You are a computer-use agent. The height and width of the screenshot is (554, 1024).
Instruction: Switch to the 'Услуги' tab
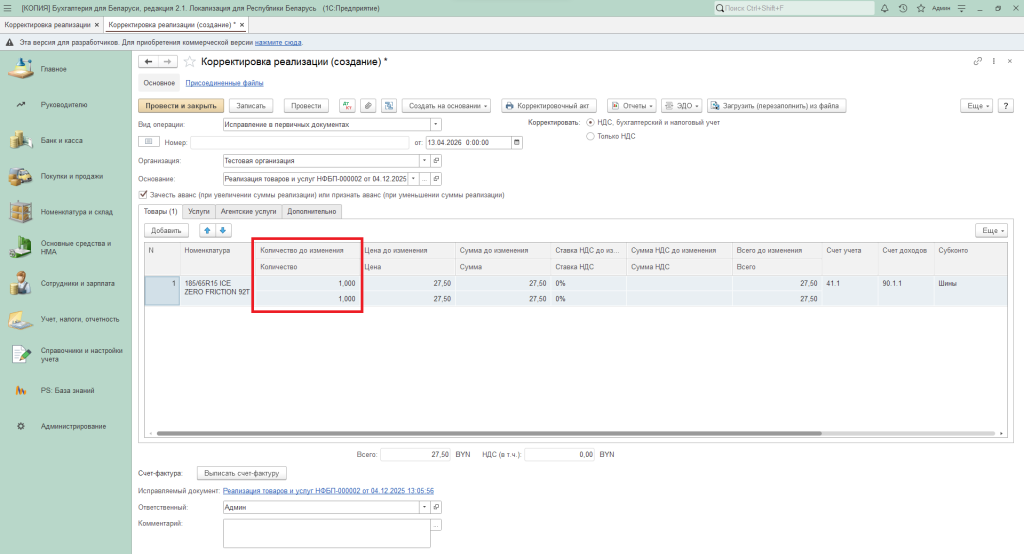point(198,211)
